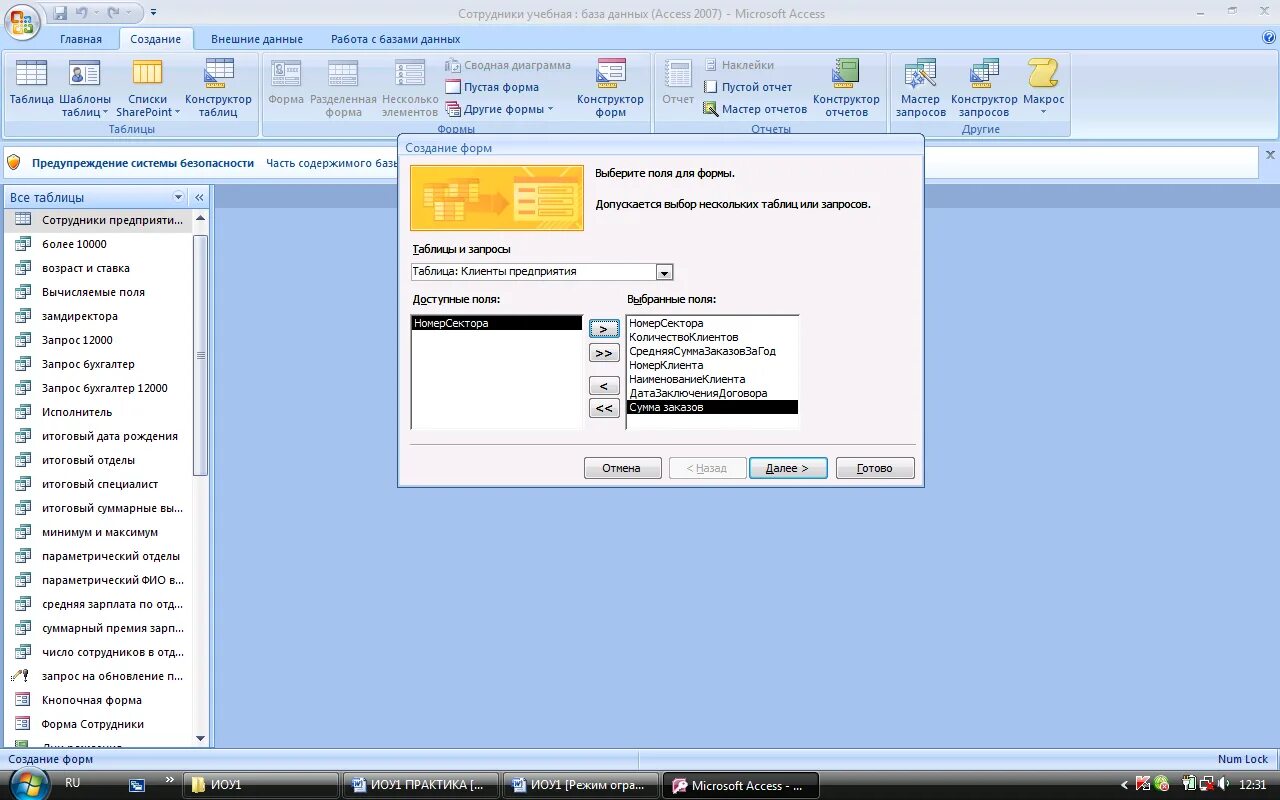Select Запрос 12000 in navigation
1280x800 pixels.
click(98, 340)
